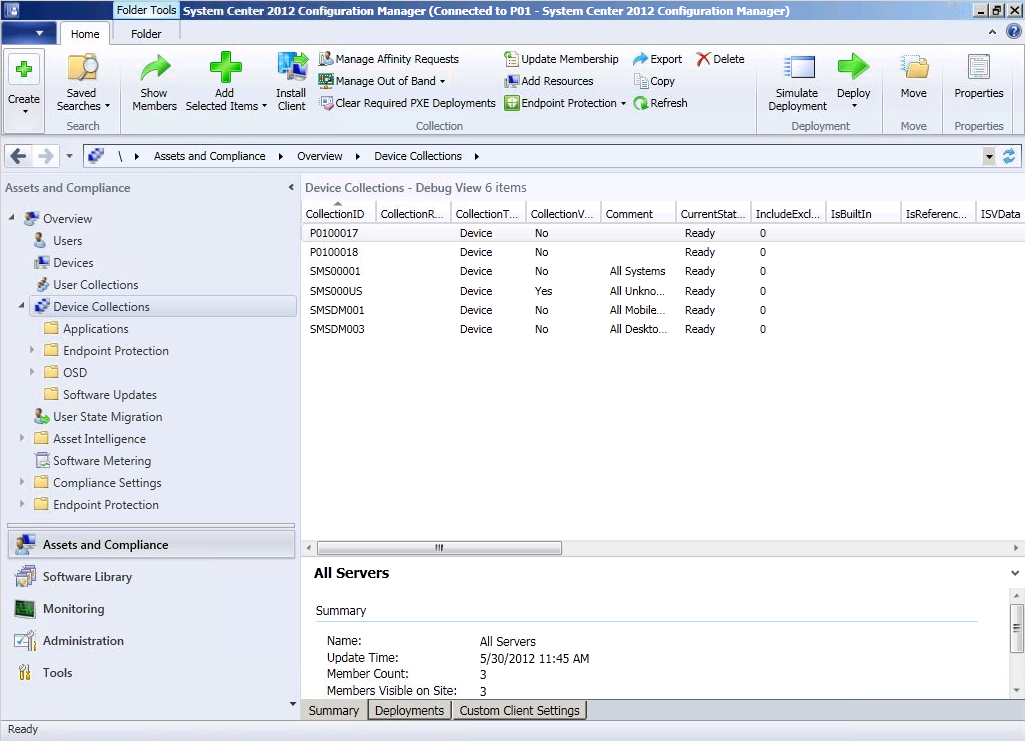Screen dimensions: 1025x741
Task: Run Update Membership on the collection
Action: point(561,59)
